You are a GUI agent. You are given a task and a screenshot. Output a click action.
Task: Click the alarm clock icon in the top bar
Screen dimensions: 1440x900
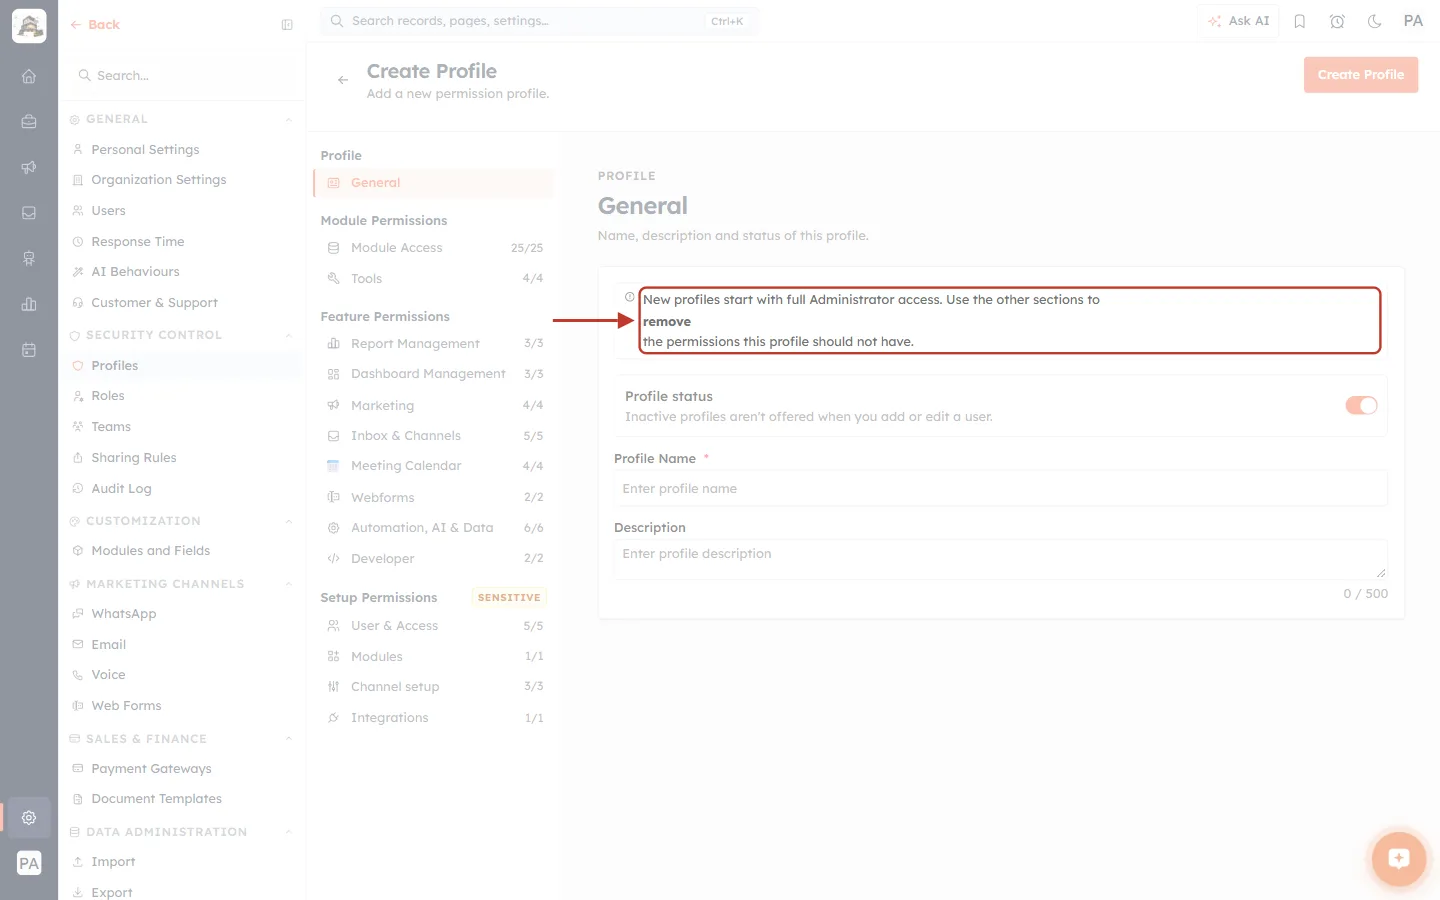coord(1337,21)
